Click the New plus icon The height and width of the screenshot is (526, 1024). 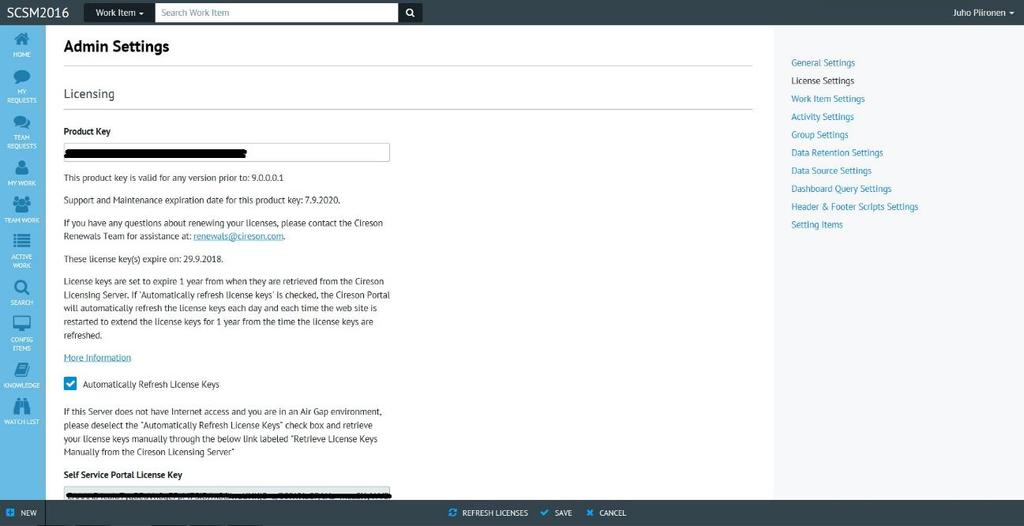pos(10,513)
